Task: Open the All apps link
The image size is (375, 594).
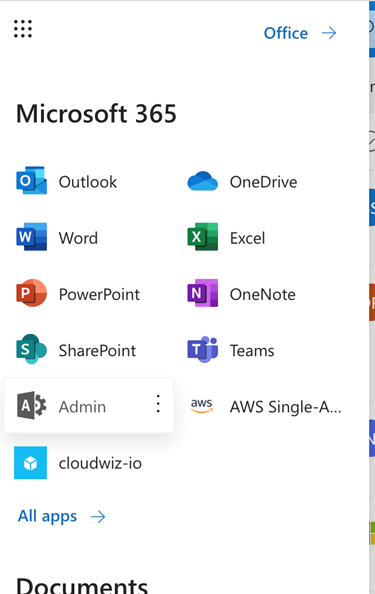Action: [47, 516]
